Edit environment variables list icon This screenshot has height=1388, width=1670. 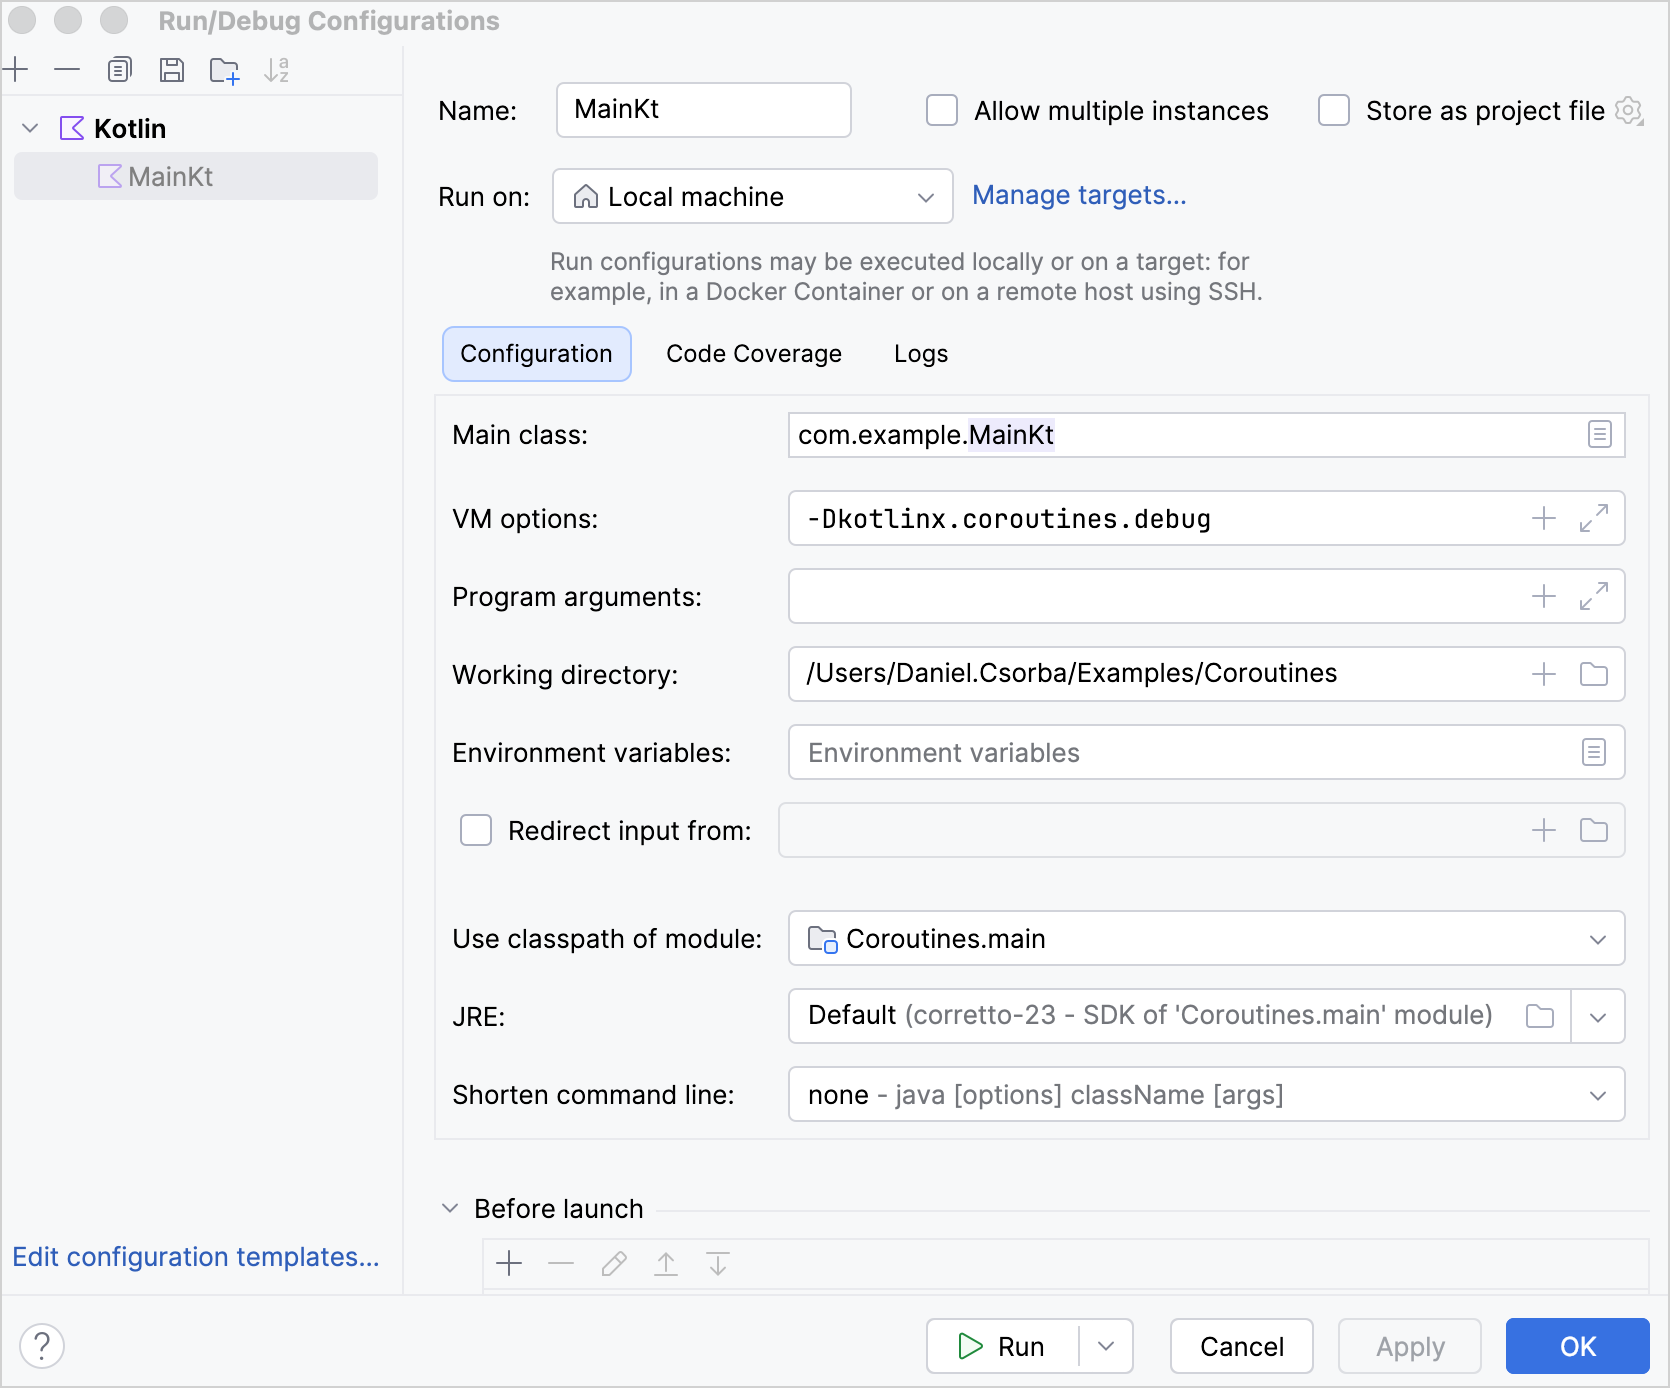[x=1594, y=752]
